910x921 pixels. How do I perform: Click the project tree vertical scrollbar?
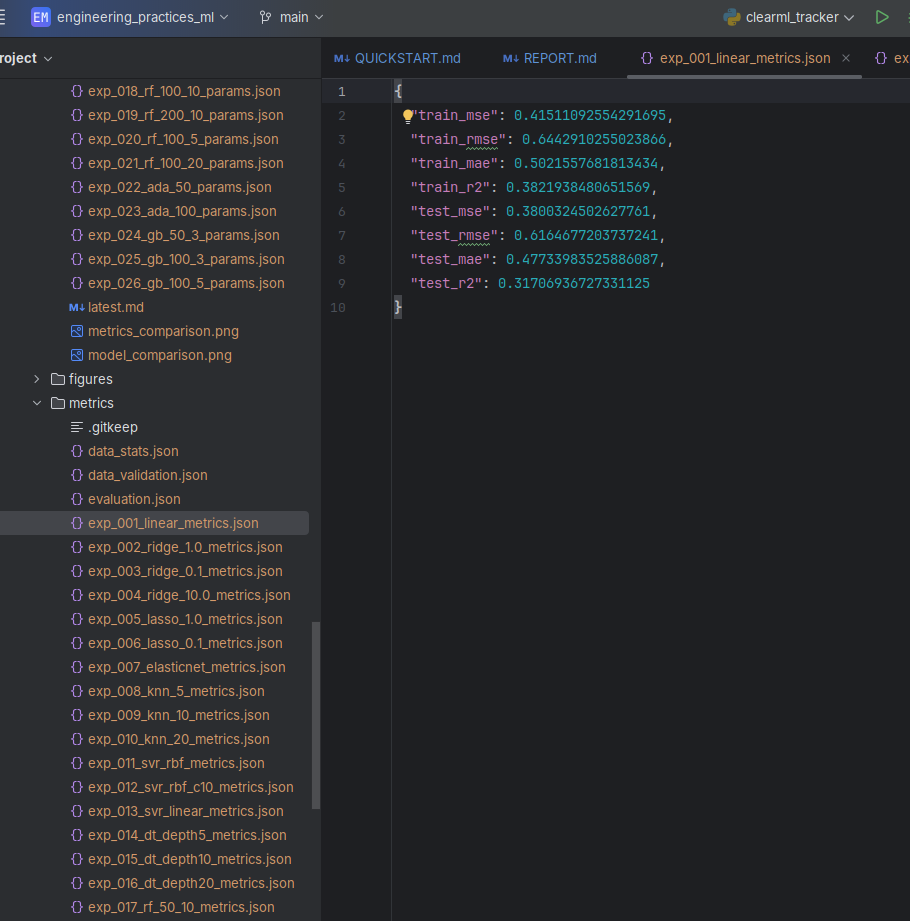pyautogui.click(x=316, y=715)
